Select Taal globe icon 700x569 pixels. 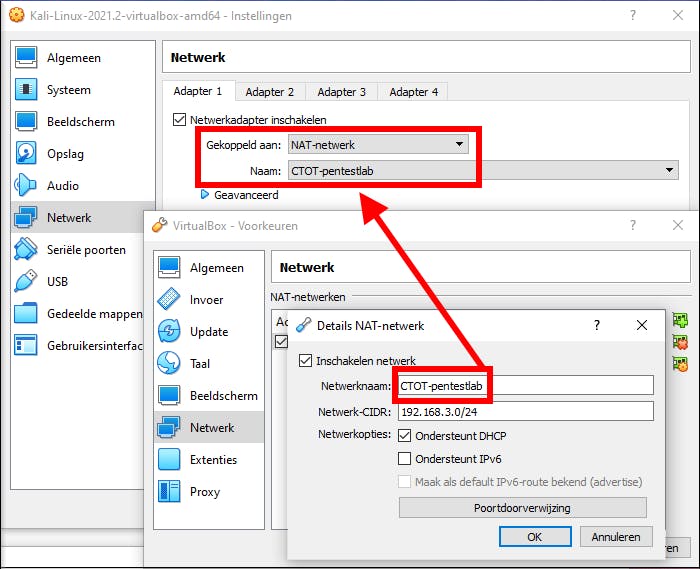pyautogui.click(x=169, y=363)
